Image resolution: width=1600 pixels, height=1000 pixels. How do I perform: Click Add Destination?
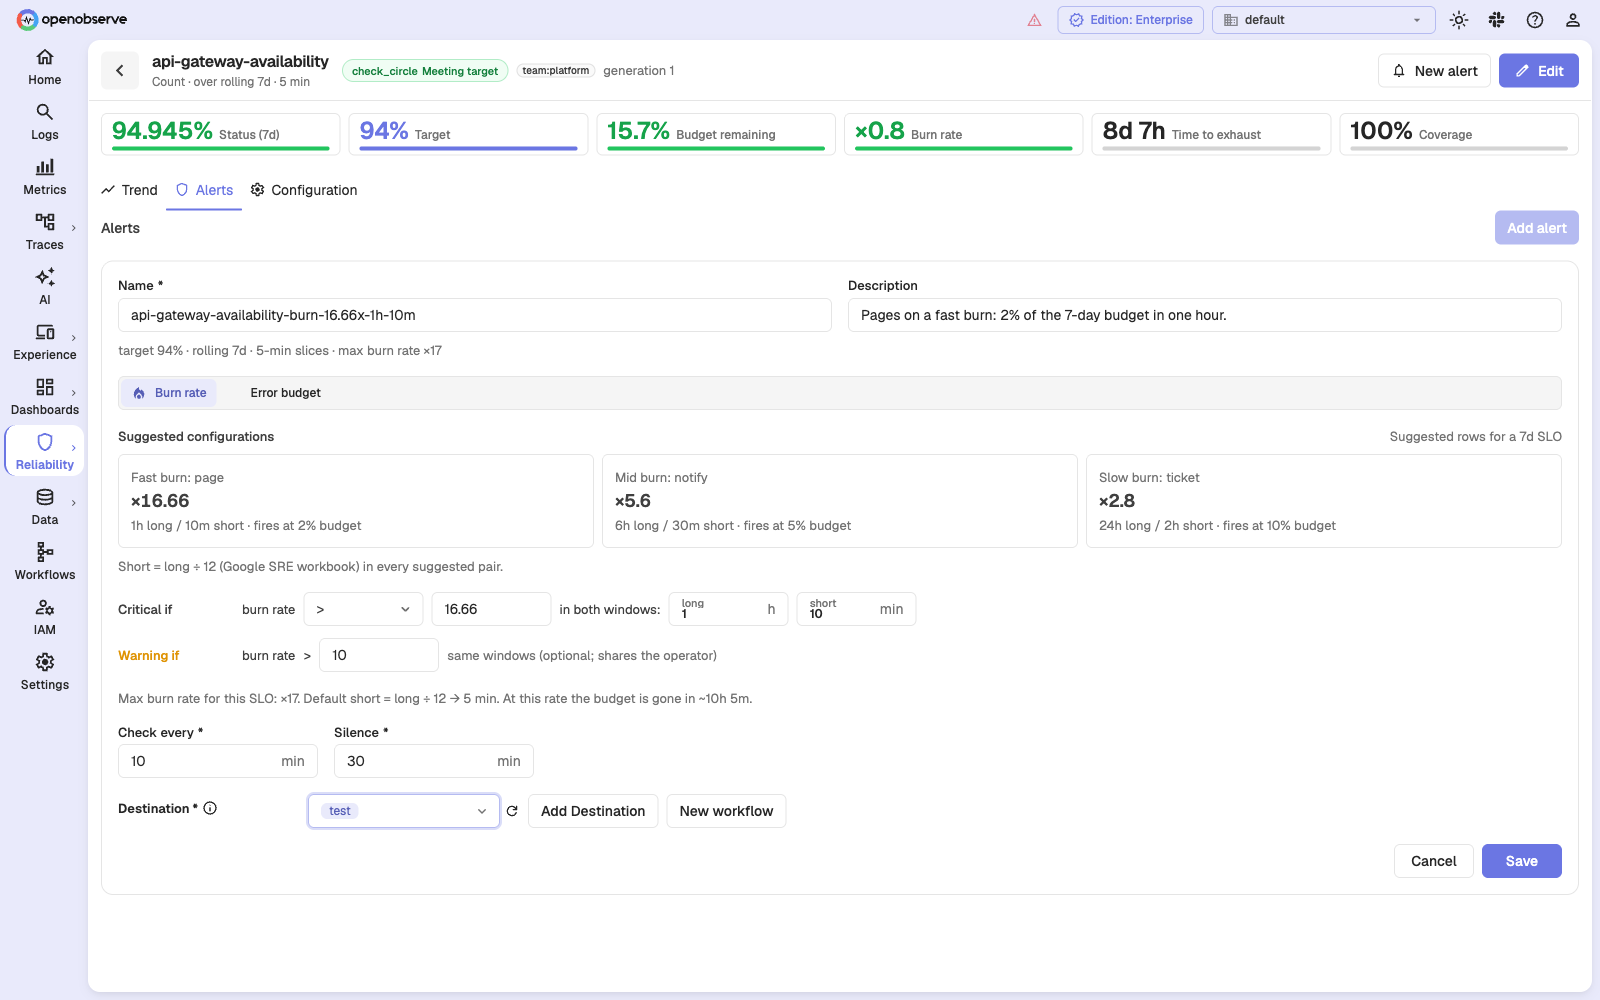593,811
